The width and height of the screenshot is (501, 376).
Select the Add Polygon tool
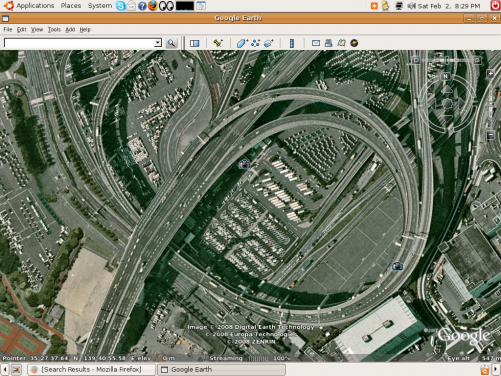[242, 43]
